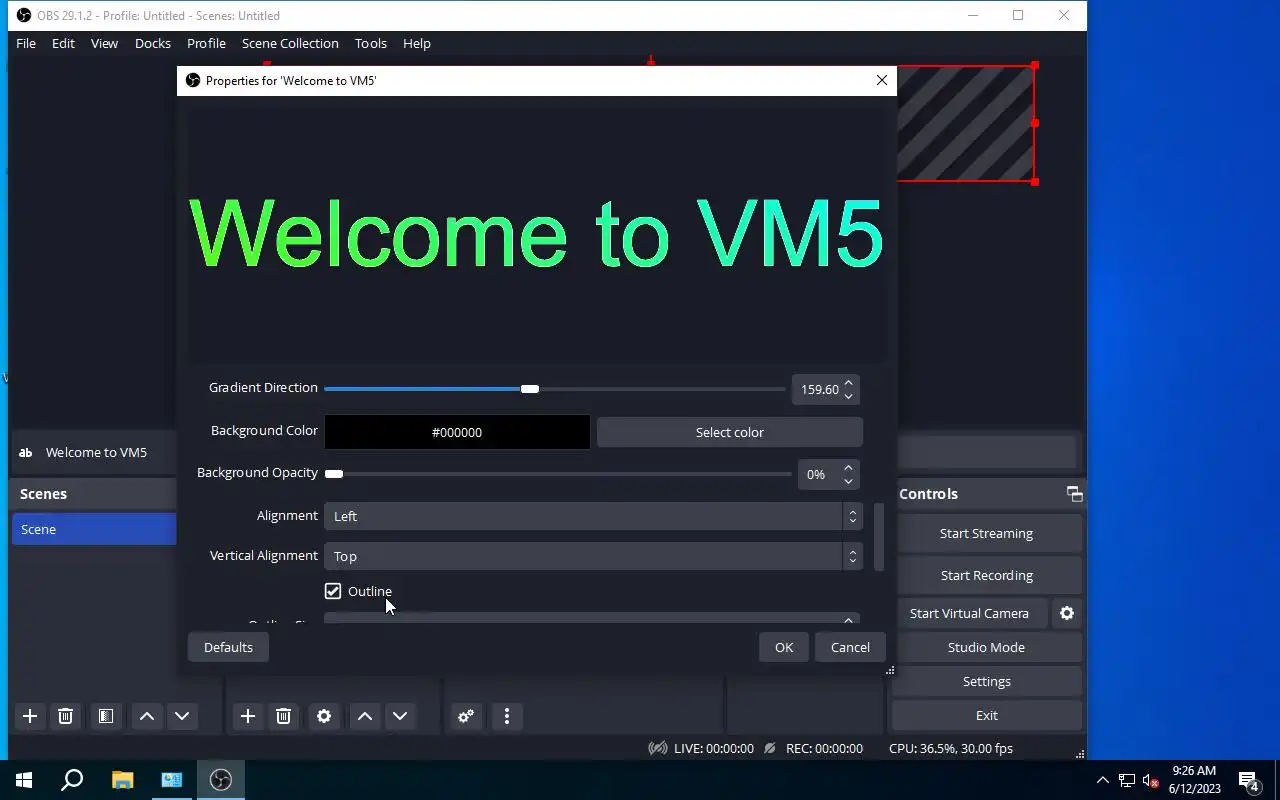
Task: Click the Properties dialog vertical scrollbar
Action: coord(879,537)
